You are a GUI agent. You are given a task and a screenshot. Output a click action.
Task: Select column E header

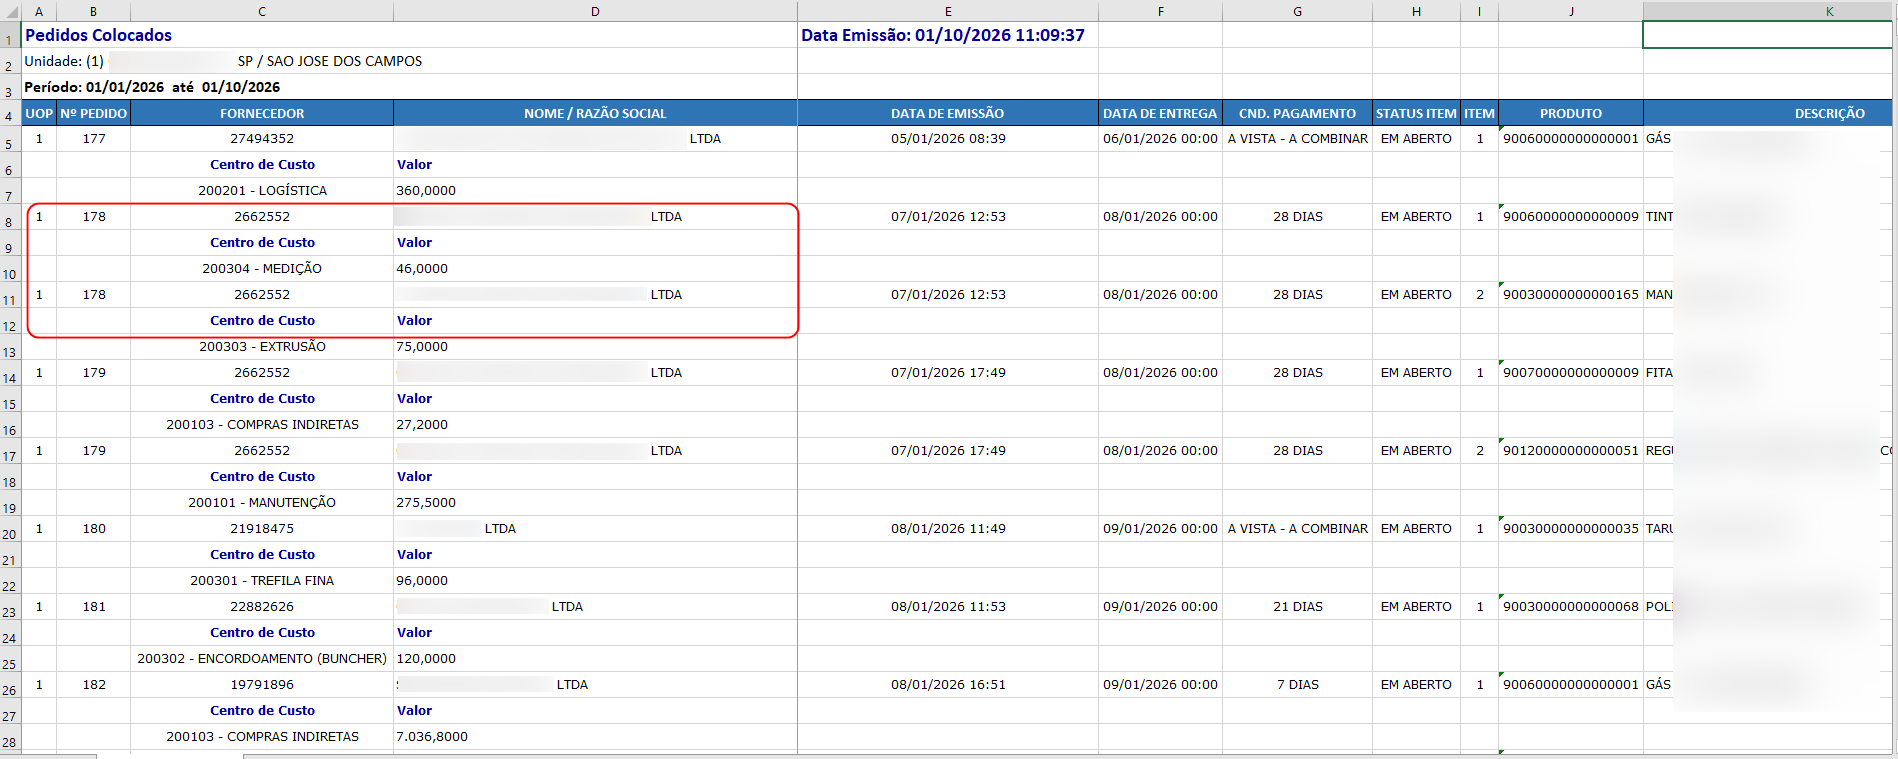pos(948,11)
